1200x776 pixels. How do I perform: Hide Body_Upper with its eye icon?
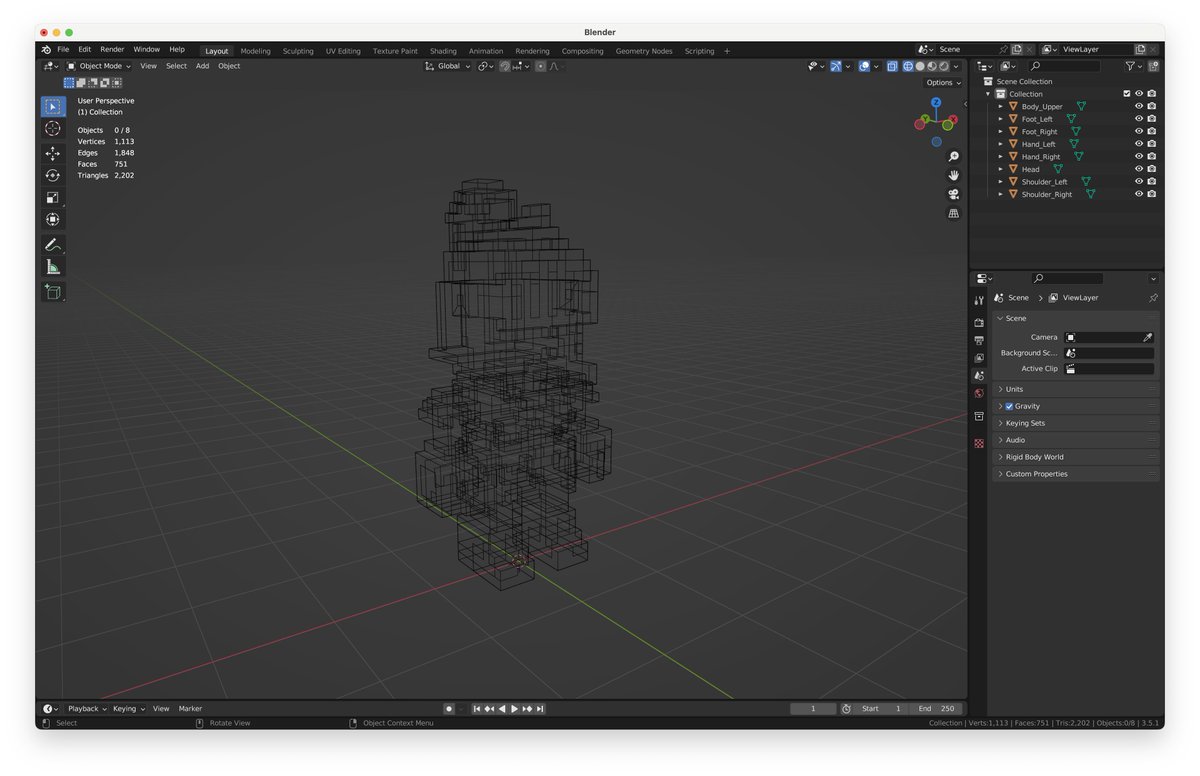pyautogui.click(x=1138, y=106)
